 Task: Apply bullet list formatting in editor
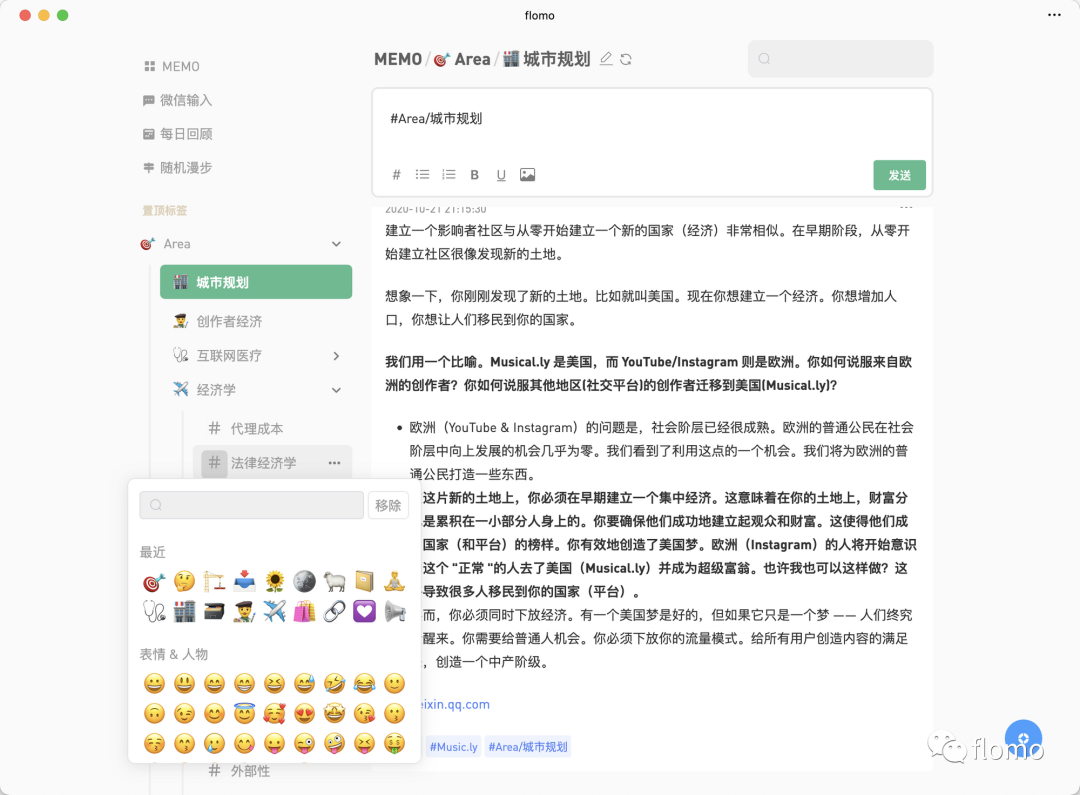click(x=422, y=175)
